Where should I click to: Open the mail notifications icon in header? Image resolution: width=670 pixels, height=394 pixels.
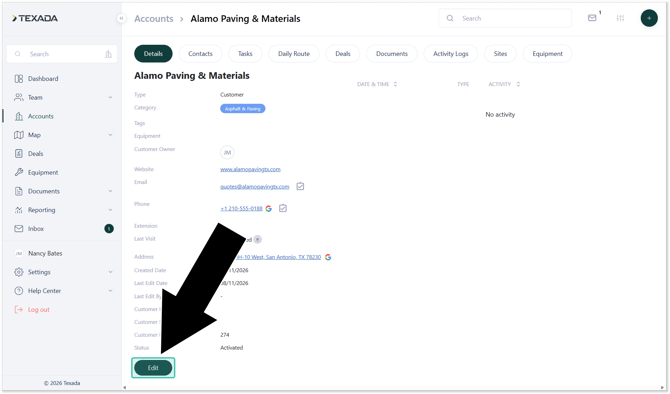(592, 18)
